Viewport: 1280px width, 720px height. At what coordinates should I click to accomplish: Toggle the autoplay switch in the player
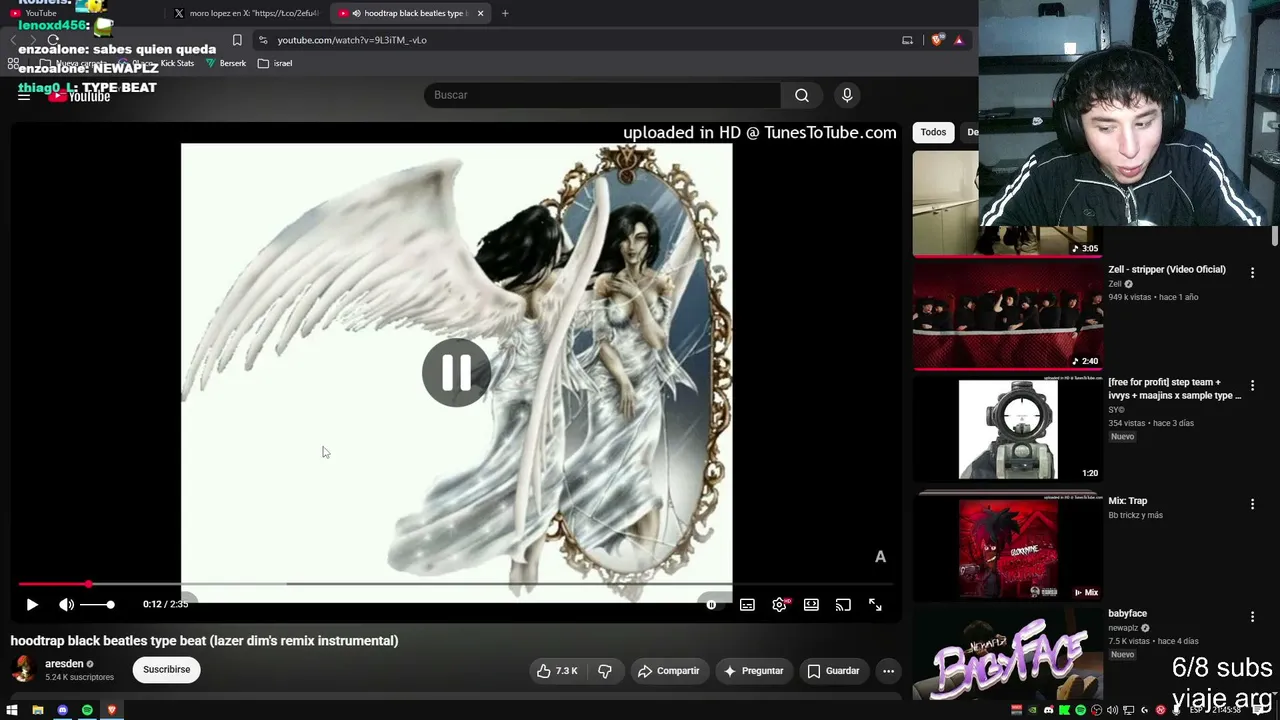coord(711,605)
